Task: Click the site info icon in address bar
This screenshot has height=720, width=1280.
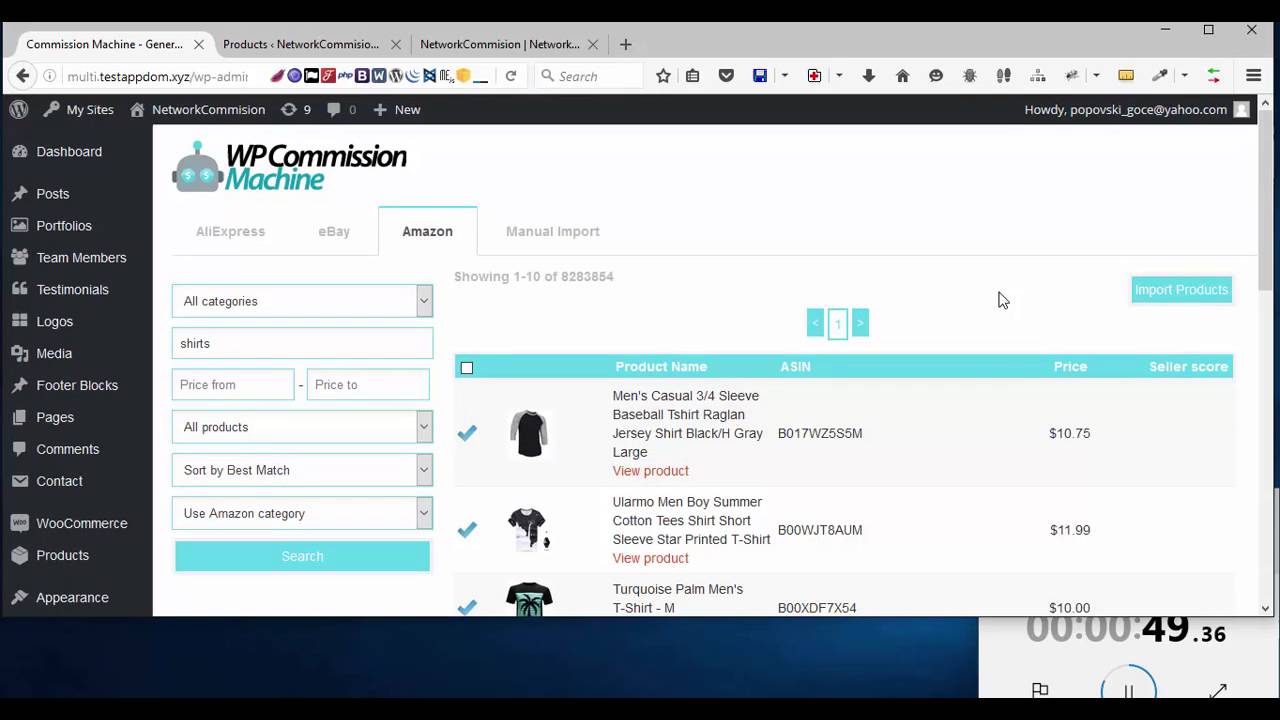Action: click(x=49, y=76)
